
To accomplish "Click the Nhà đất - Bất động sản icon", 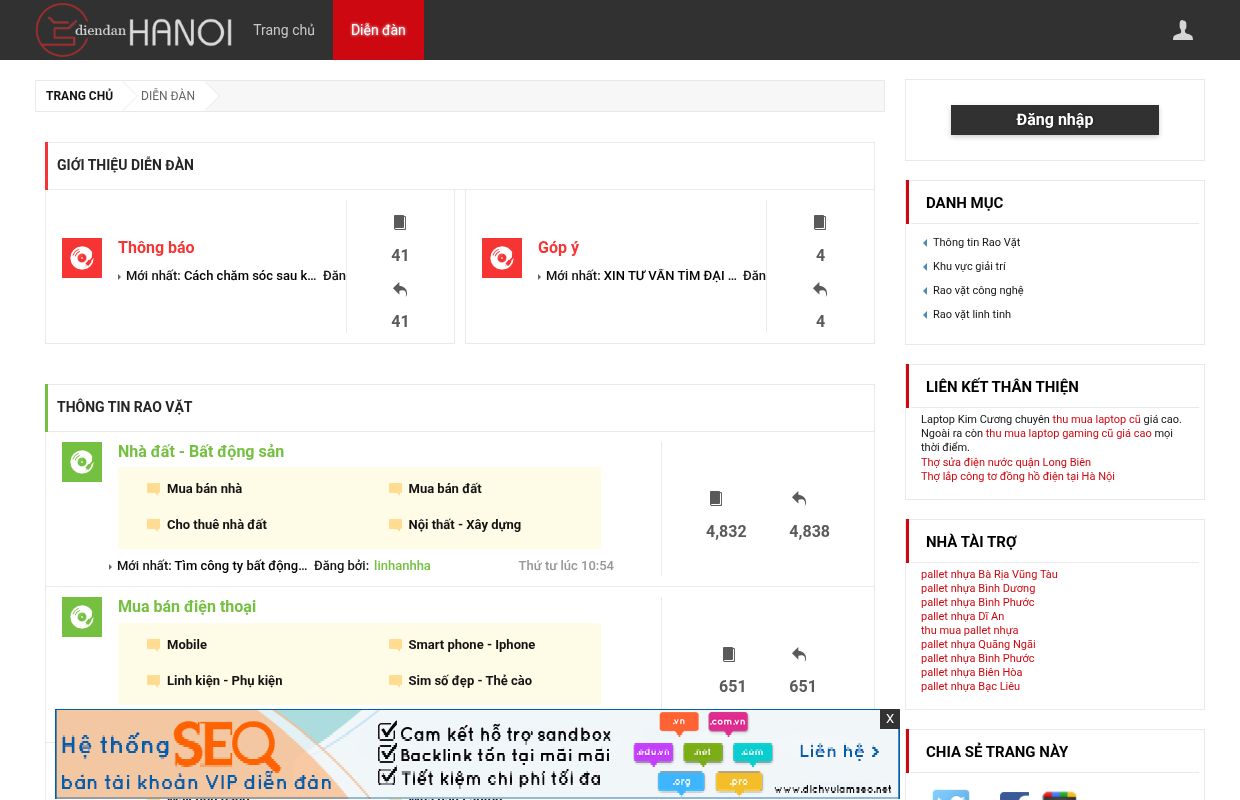I will pos(82,462).
